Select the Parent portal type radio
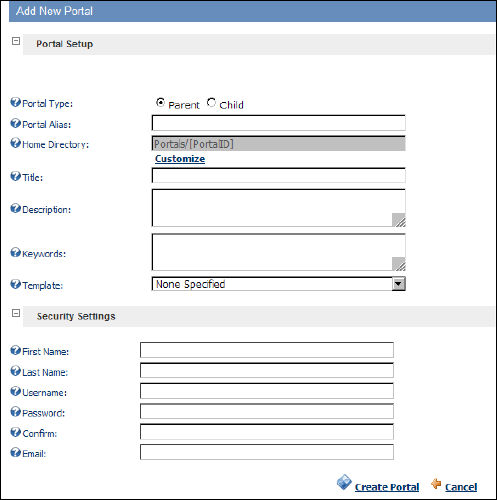This screenshot has height=500, width=497. [x=160, y=103]
